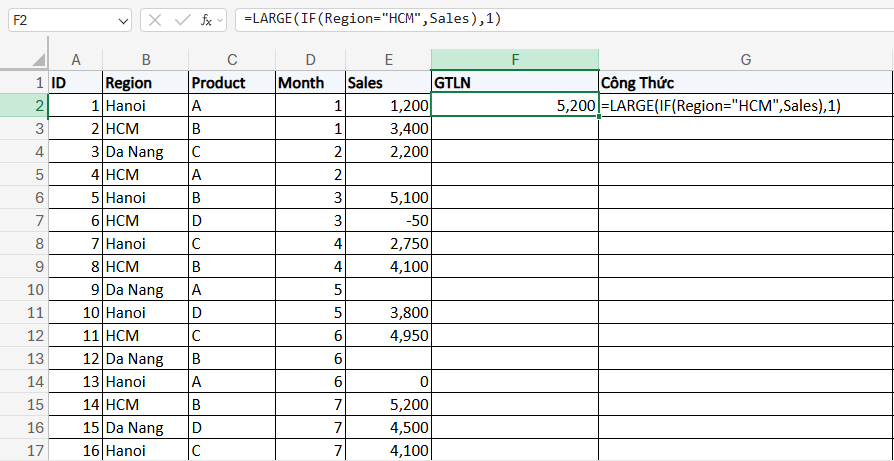
Task: Click the GTLN header cell
Action: [x=514, y=83]
